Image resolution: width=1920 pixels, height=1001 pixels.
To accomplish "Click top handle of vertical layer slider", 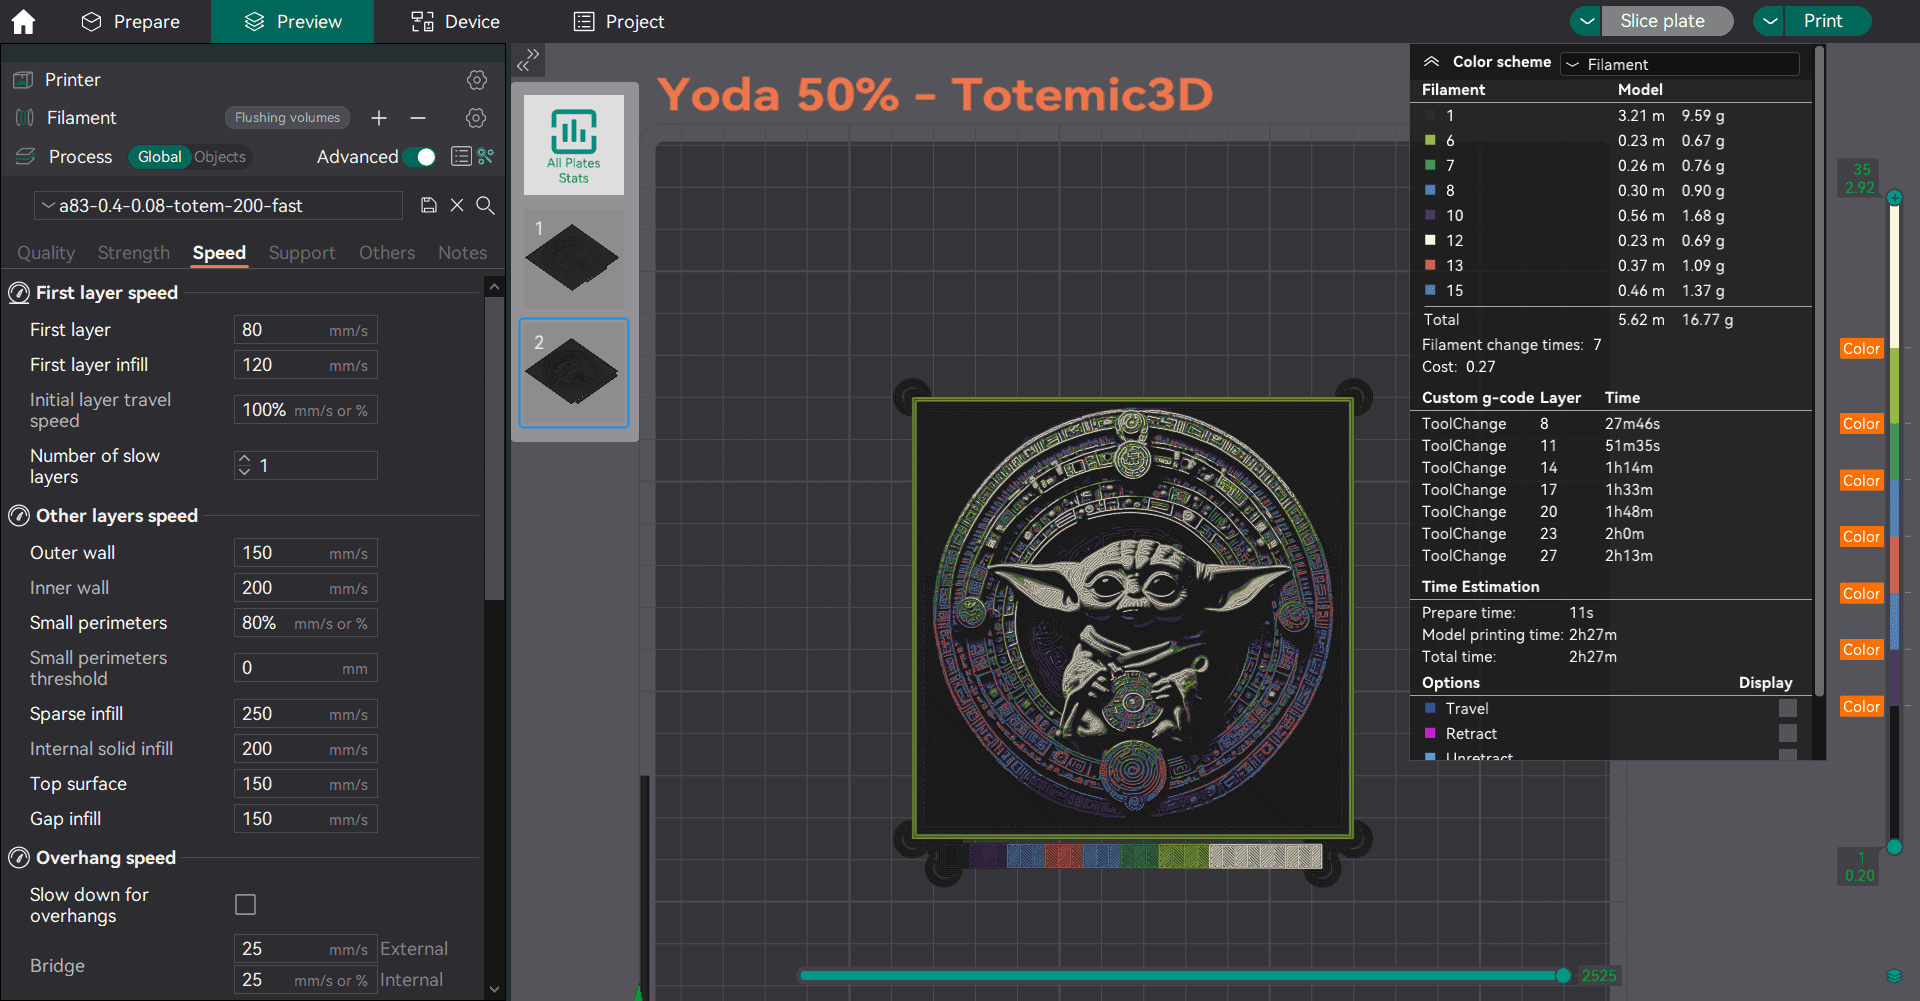I will tap(1894, 198).
